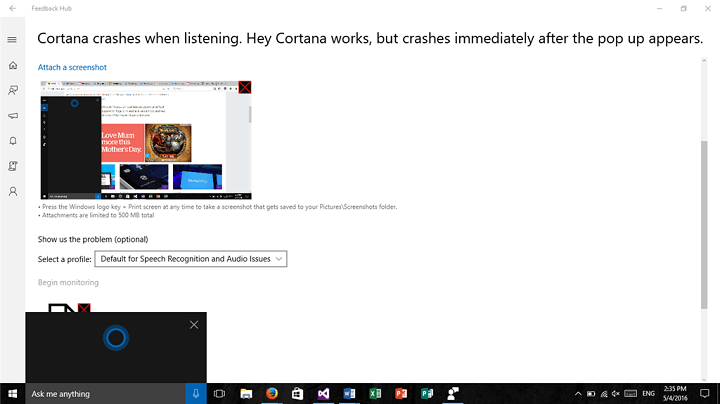720x404 pixels.
Task: Click the Attach a screenshot link
Action: pos(72,67)
